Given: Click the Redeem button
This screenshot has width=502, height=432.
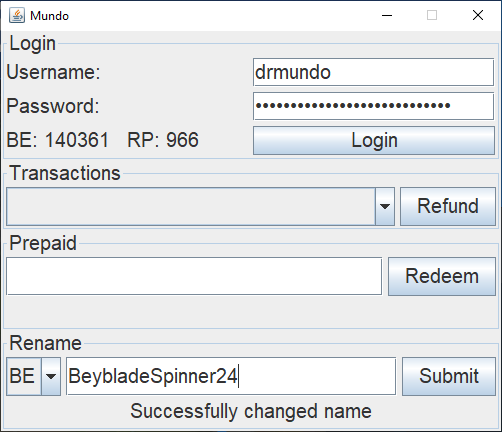Looking at the screenshot, I should (442, 276).
